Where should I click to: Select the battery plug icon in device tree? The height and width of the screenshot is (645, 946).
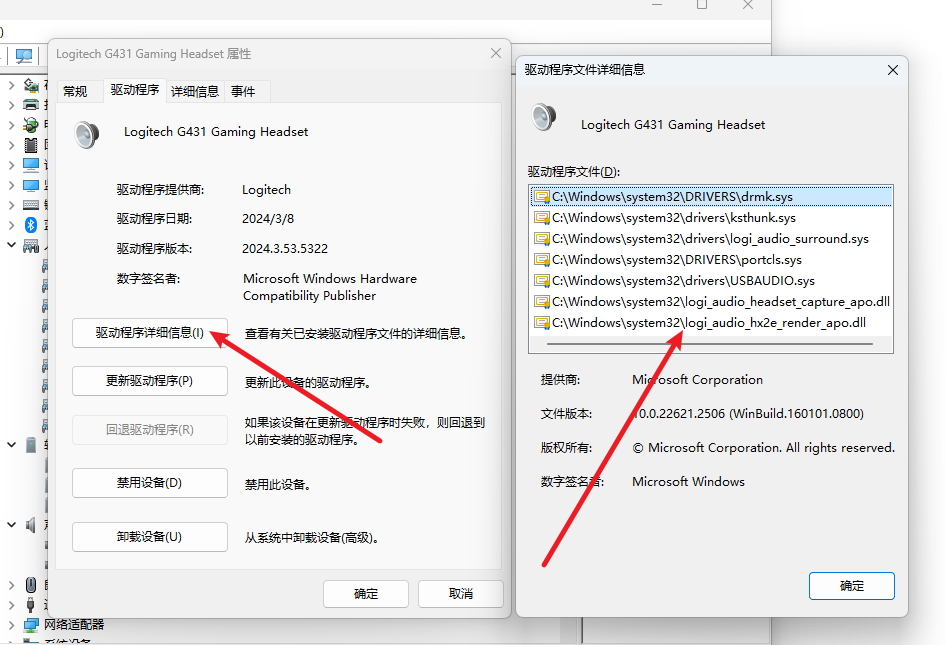coord(31,125)
